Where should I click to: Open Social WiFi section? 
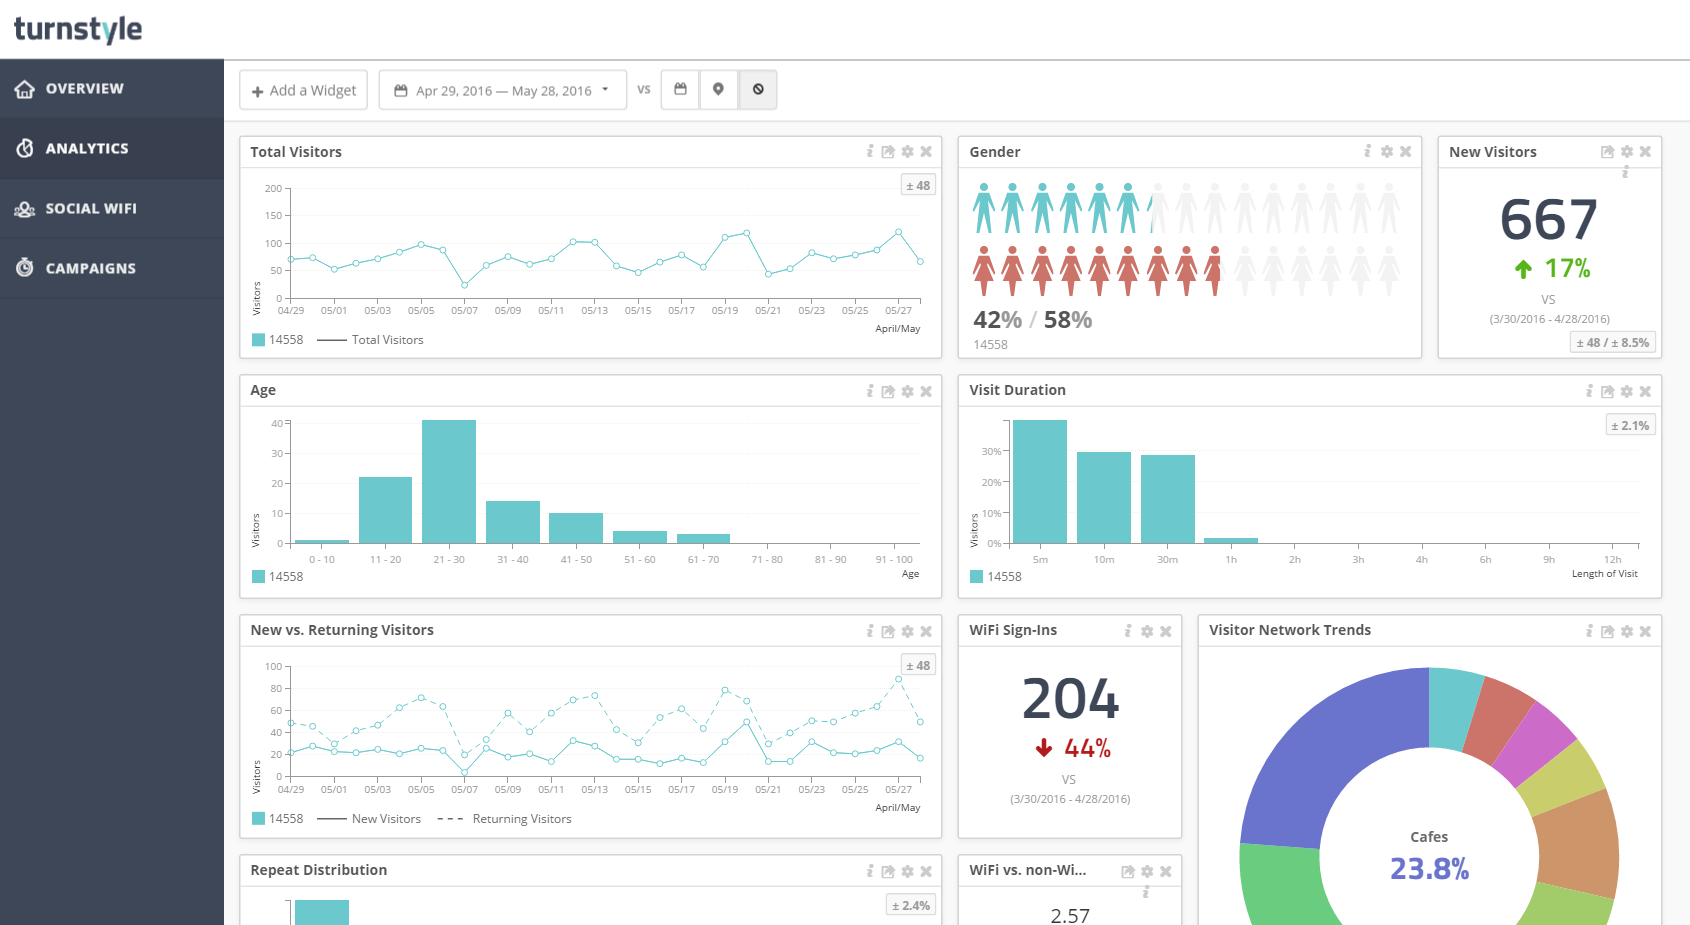click(x=112, y=209)
